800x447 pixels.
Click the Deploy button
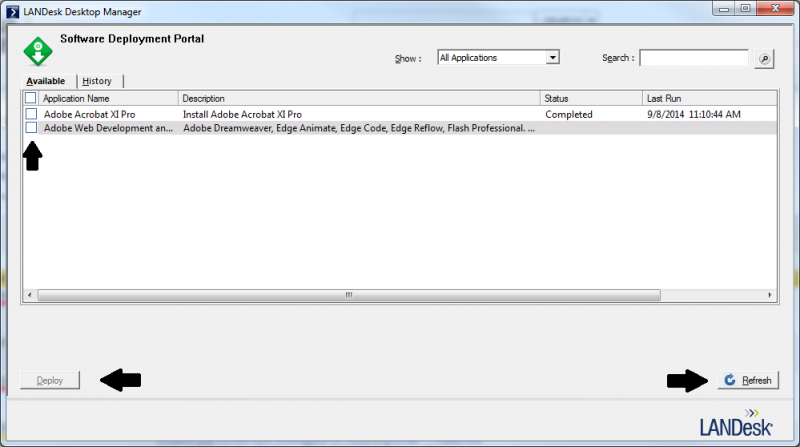click(x=50, y=380)
